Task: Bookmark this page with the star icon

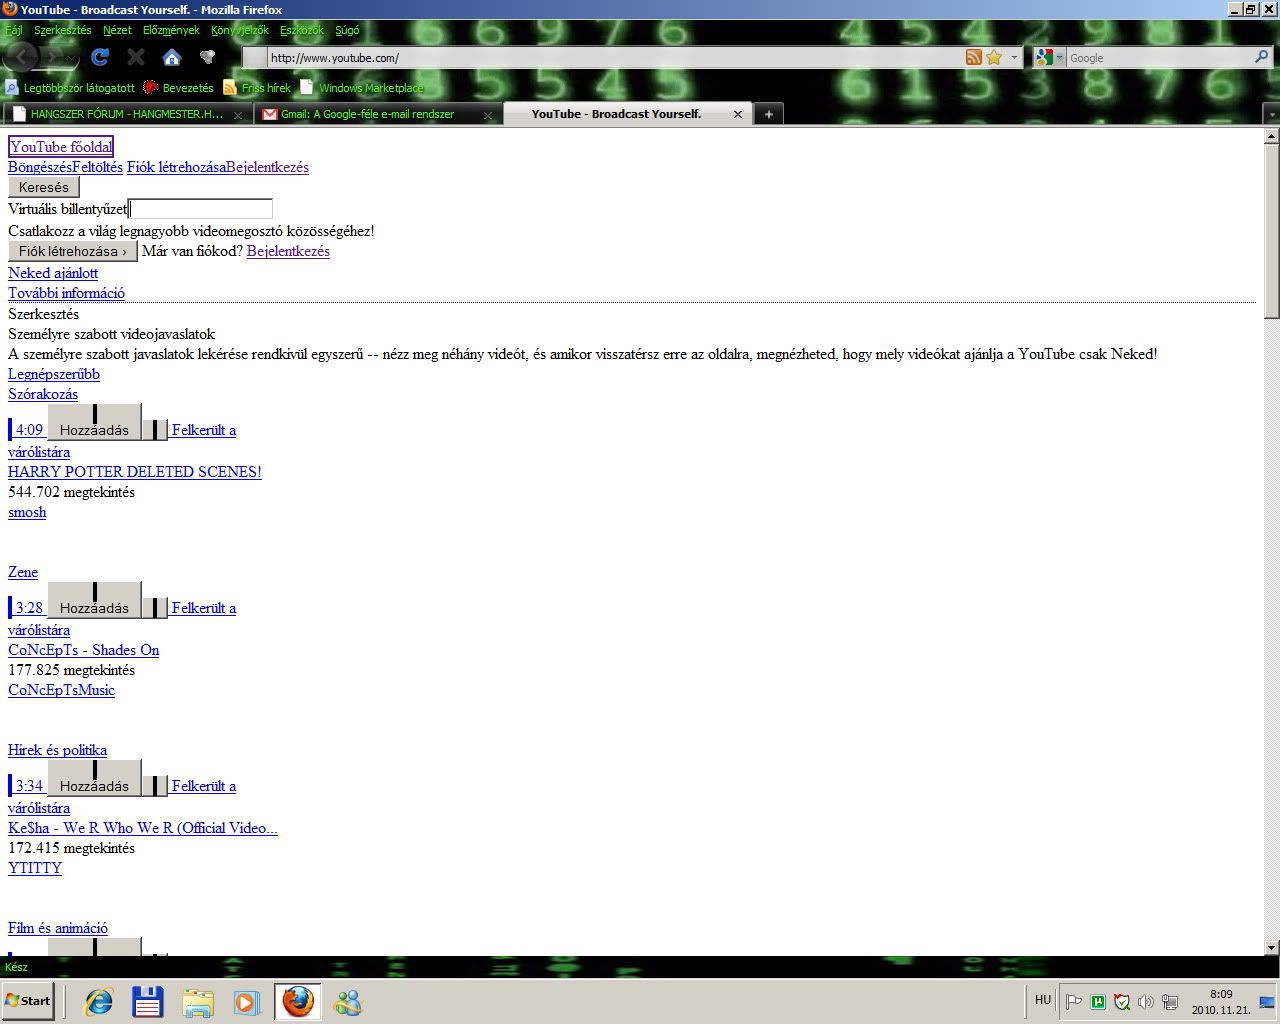Action: click(x=994, y=57)
